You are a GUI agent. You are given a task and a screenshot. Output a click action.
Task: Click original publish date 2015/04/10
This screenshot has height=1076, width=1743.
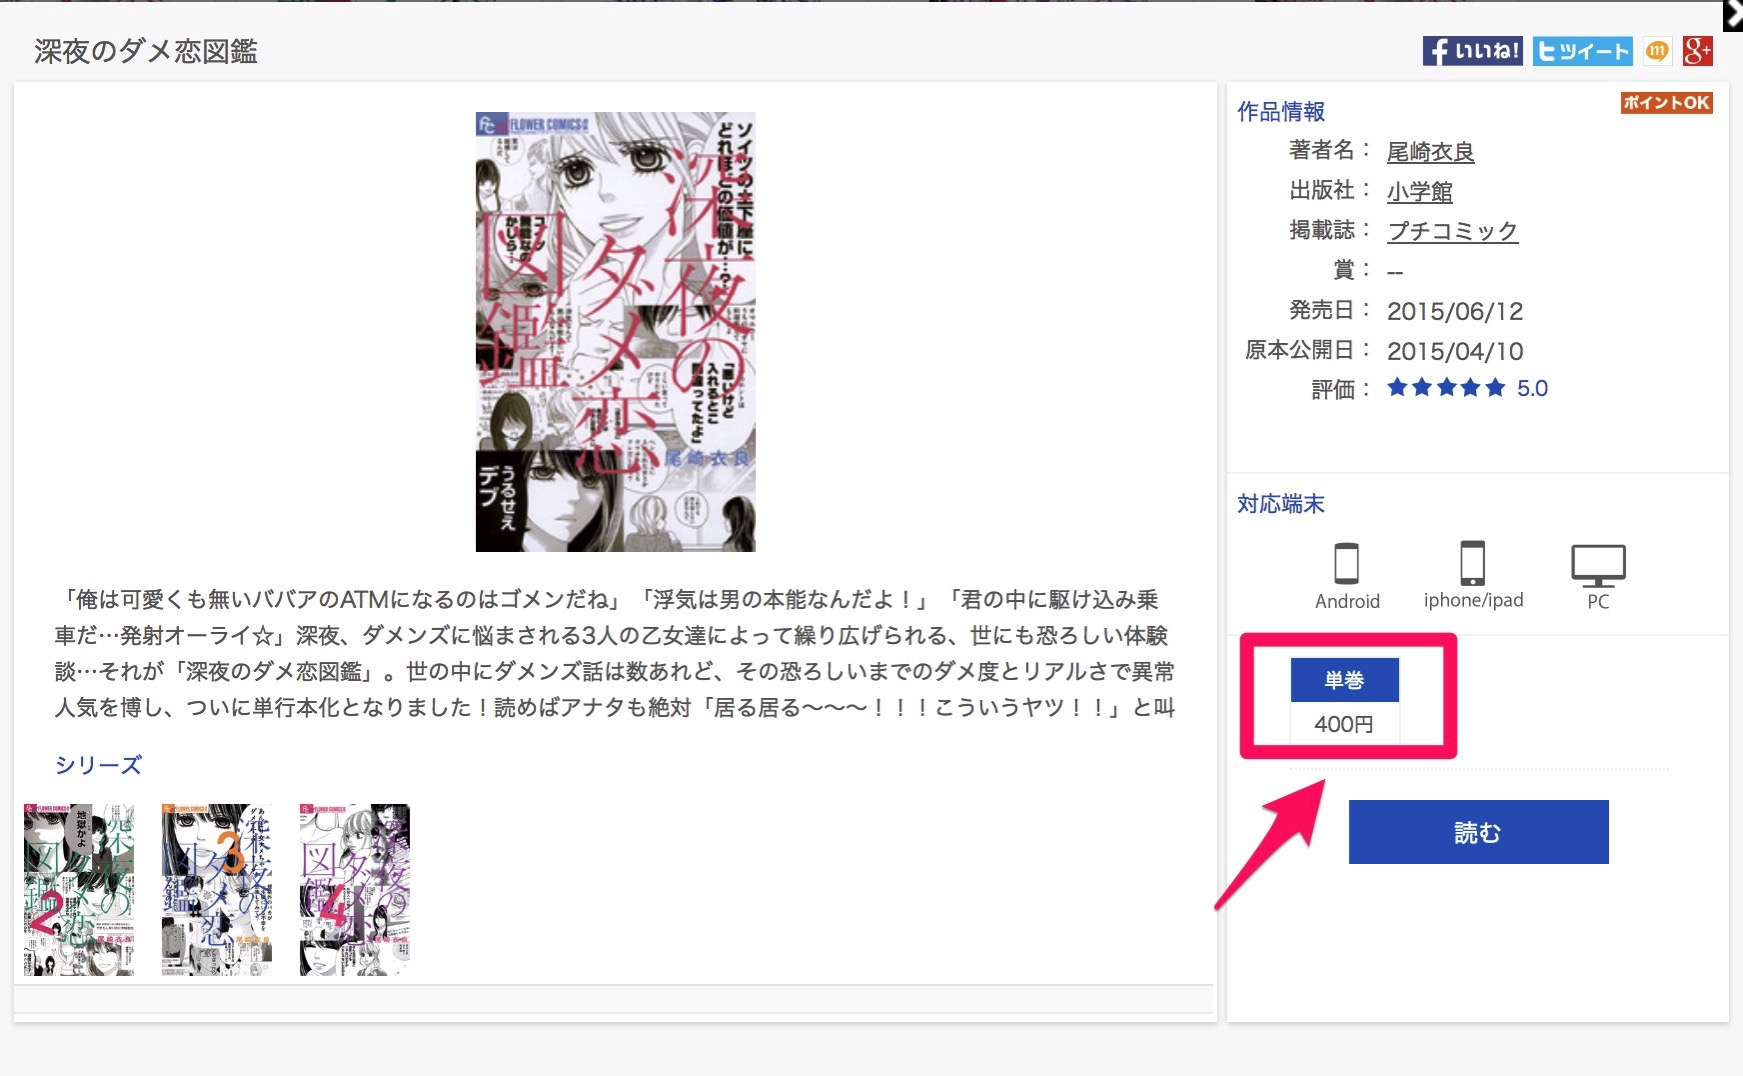1455,352
